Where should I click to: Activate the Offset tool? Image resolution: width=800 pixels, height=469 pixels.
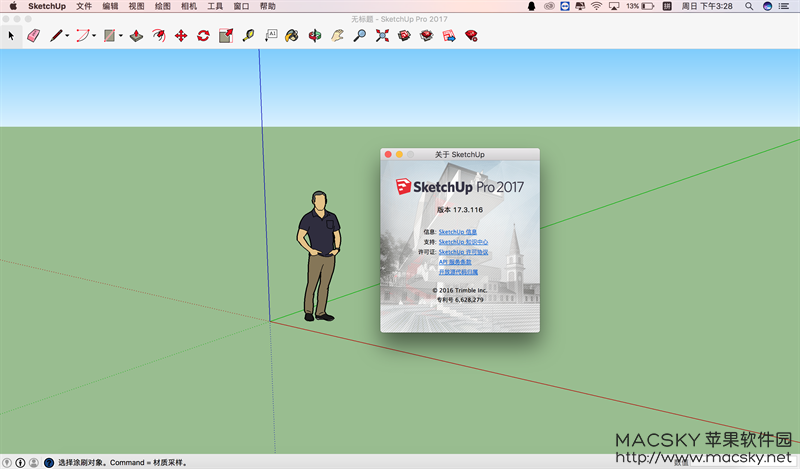point(159,36)
